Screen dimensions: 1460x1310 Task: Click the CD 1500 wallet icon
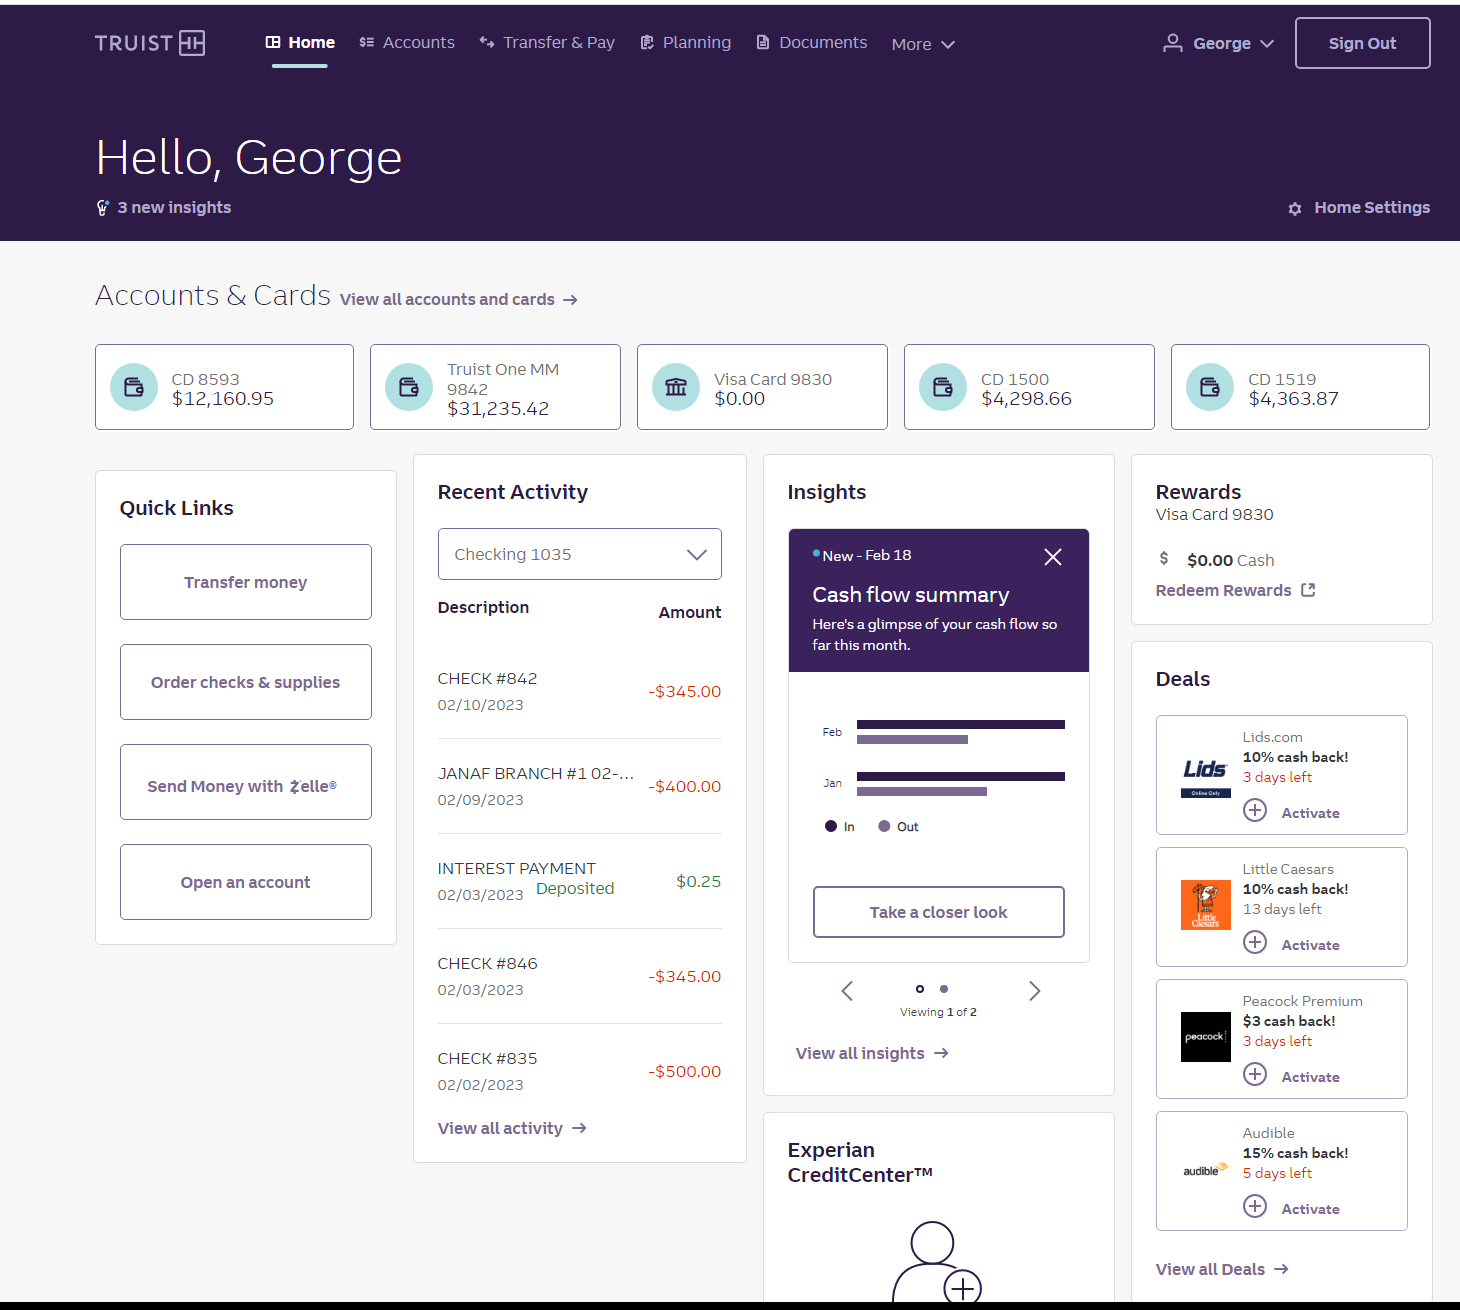click(943, 387)
